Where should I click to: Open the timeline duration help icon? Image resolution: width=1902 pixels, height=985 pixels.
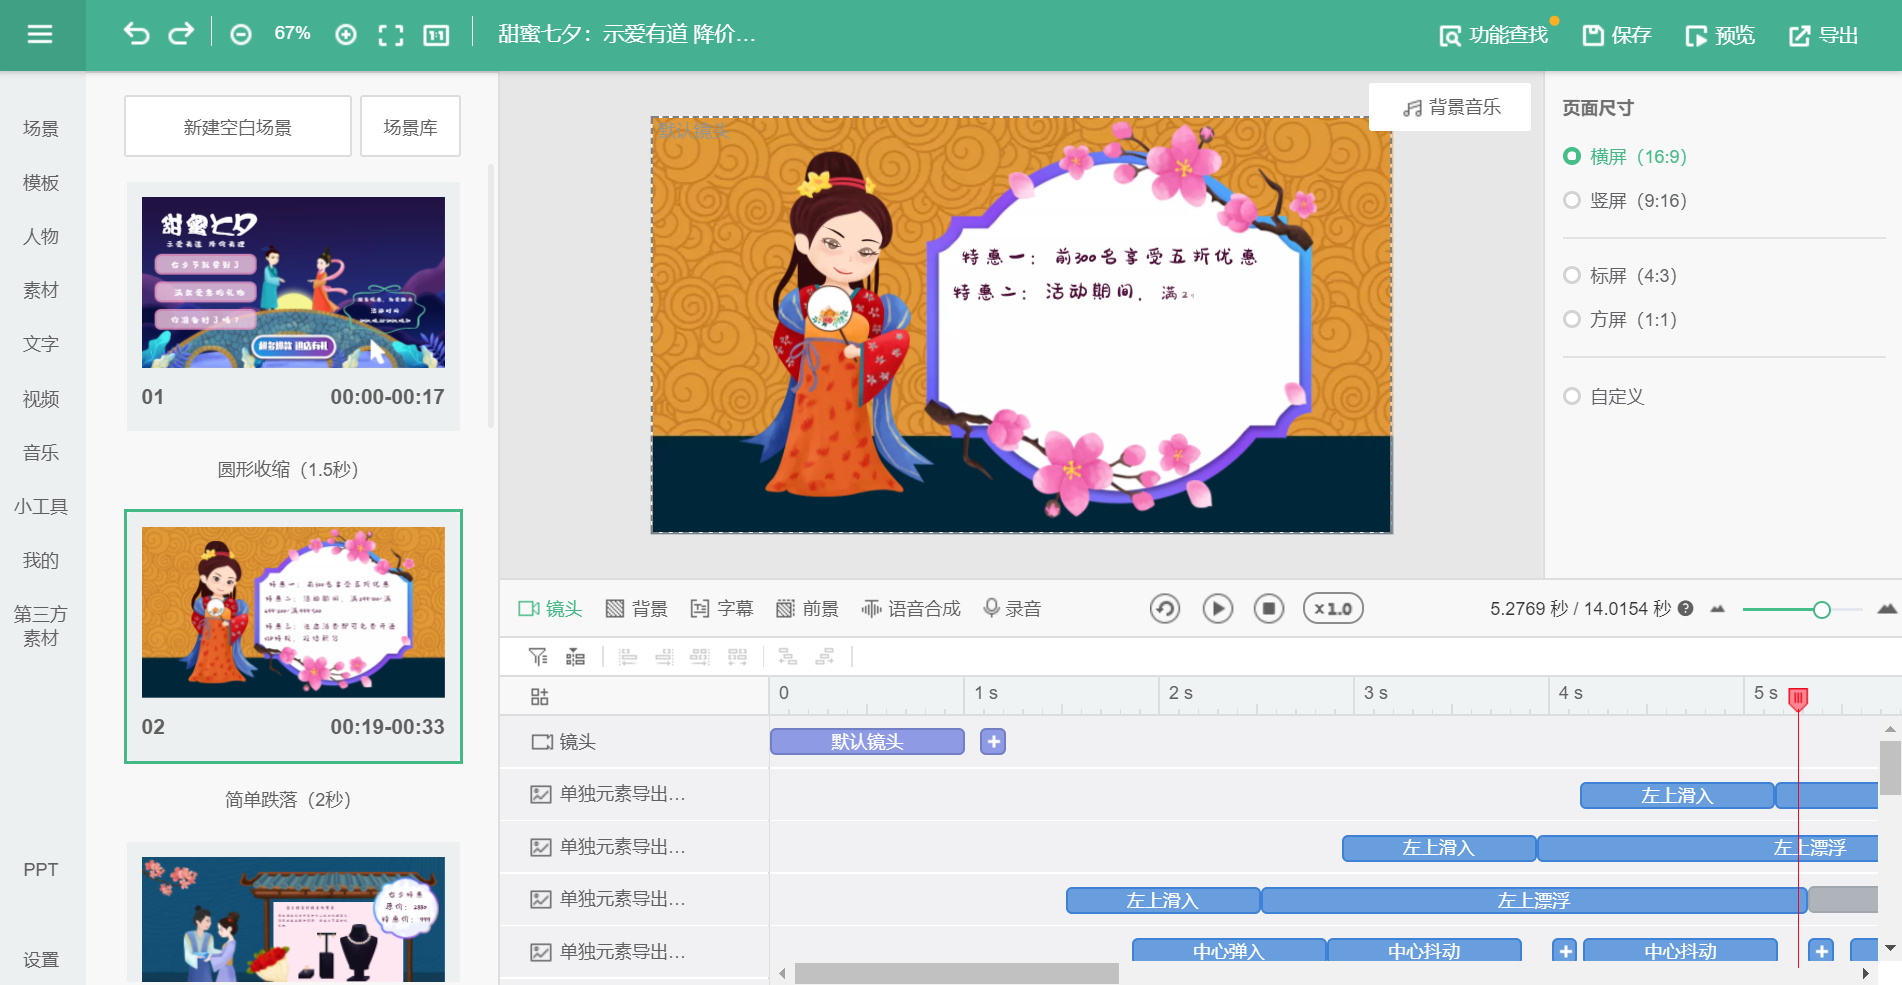pyautogui.click(x=1685, y=608)
